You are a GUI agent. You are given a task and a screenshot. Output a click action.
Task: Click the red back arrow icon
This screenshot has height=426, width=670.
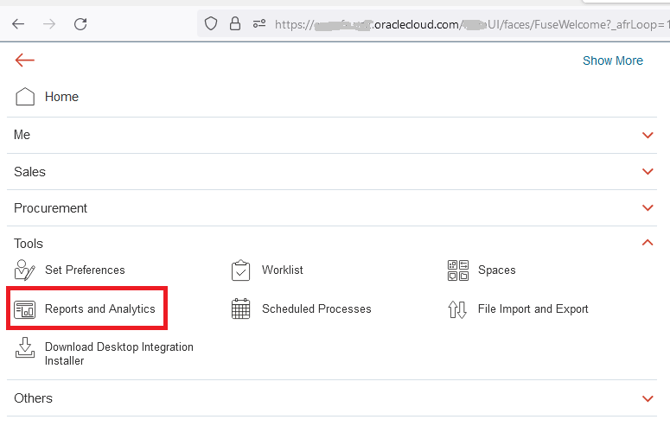25,60
